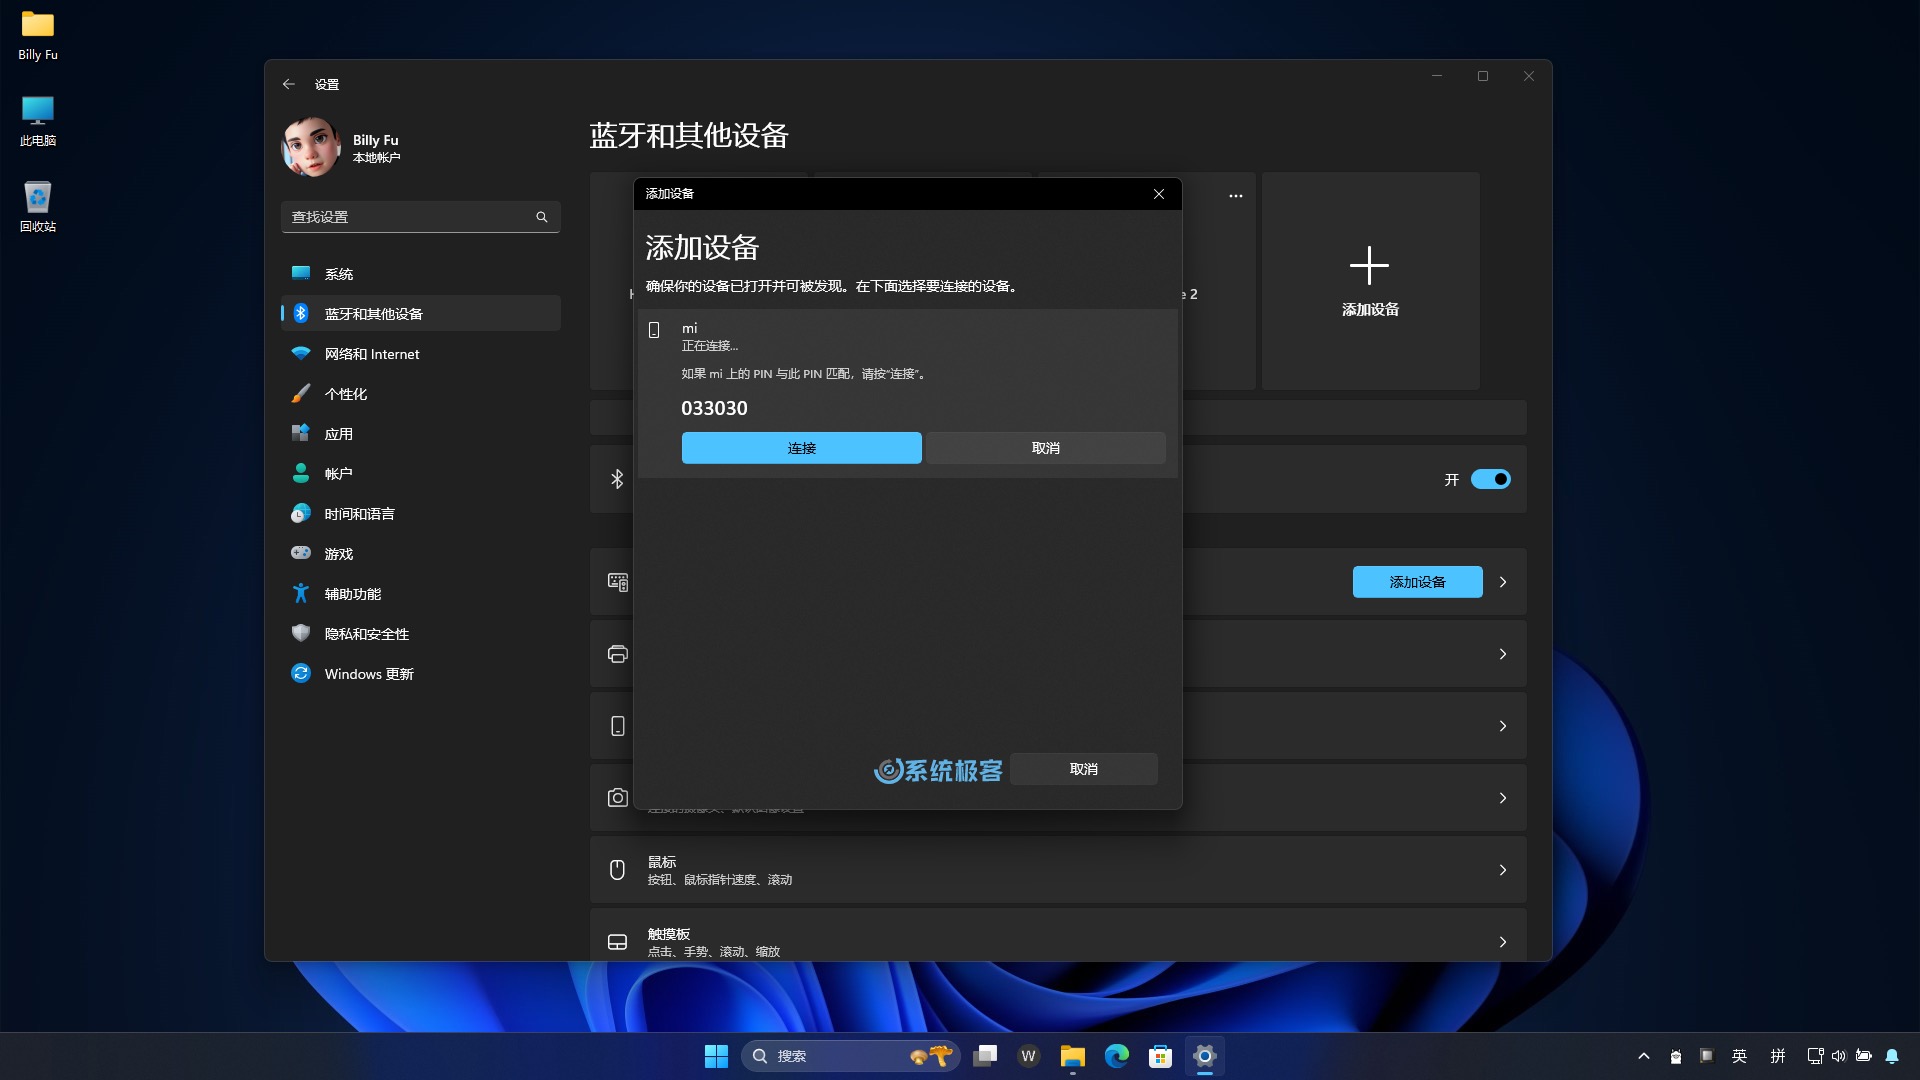Expand the 鼠标 row chevron
This screenshot has width=1920, height=1080.
[1502, 870]
